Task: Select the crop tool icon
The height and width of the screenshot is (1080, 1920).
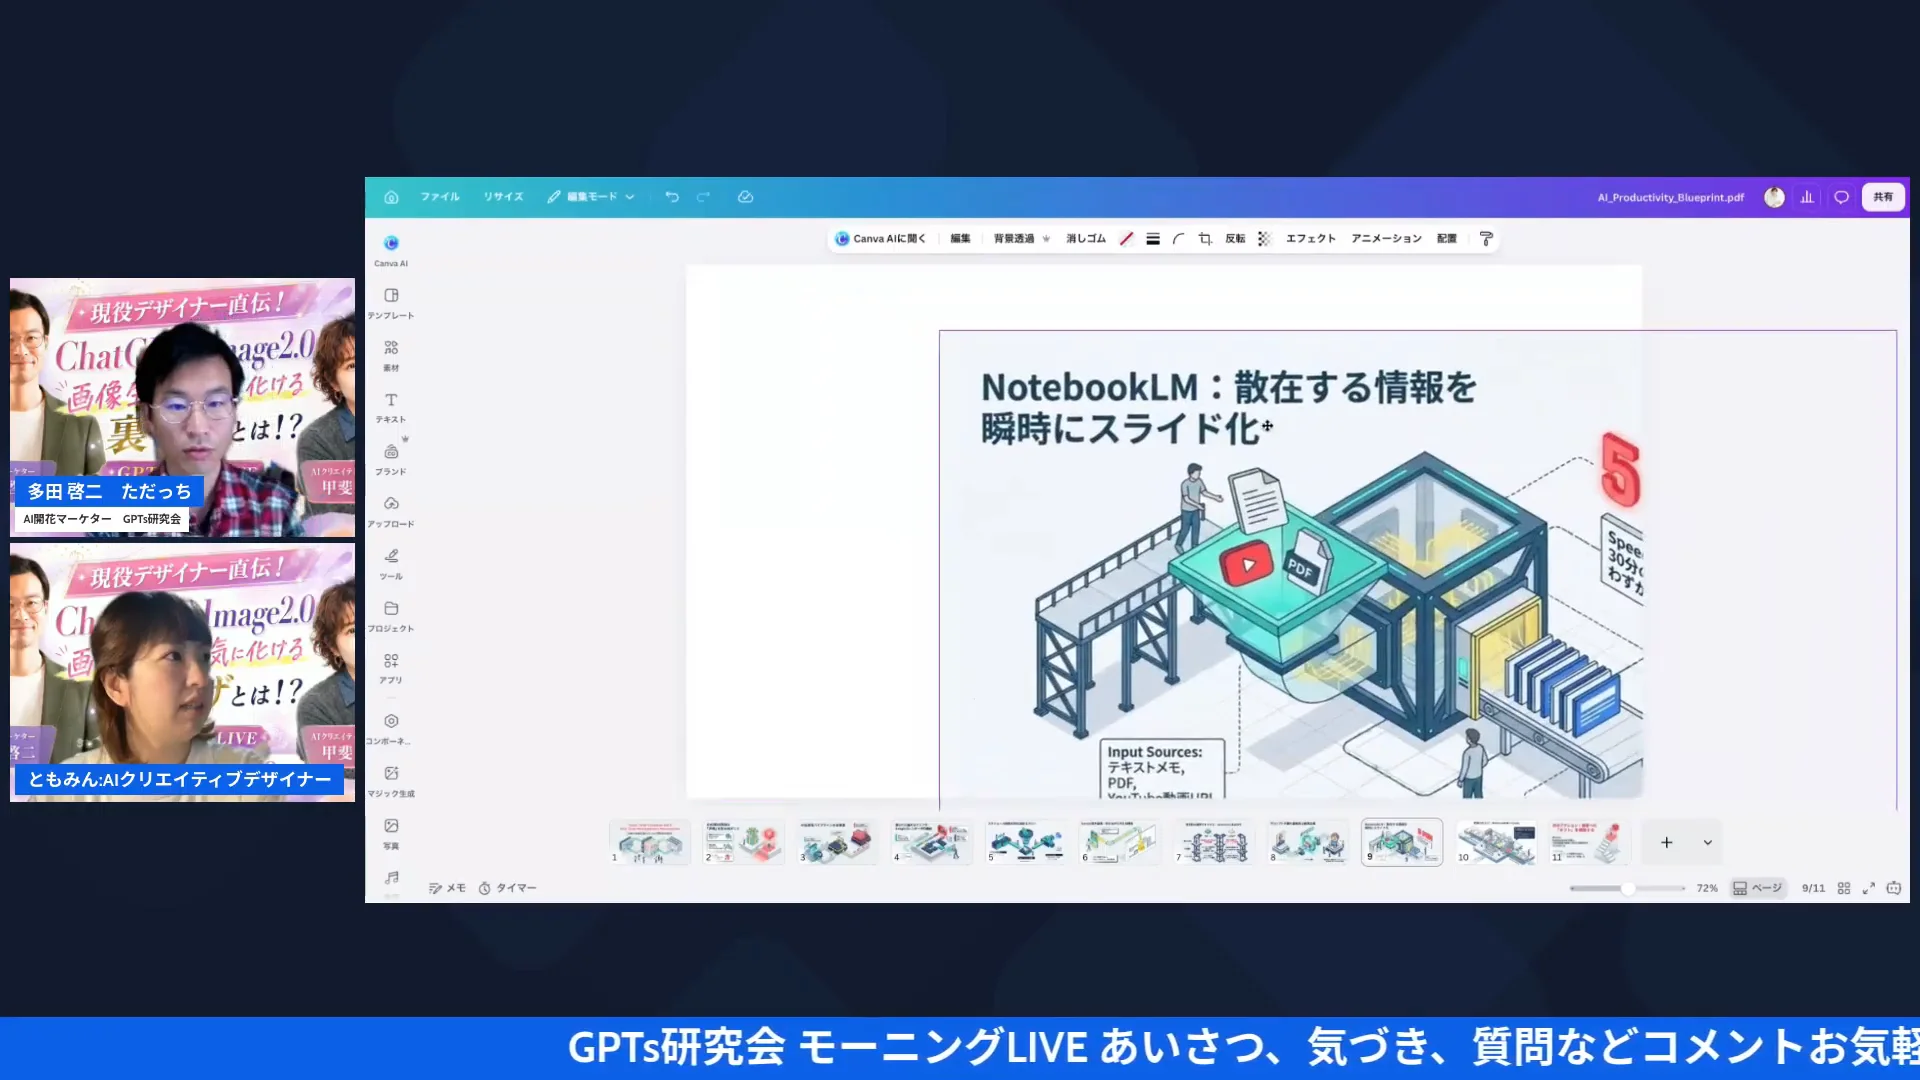Action: 1205,239
